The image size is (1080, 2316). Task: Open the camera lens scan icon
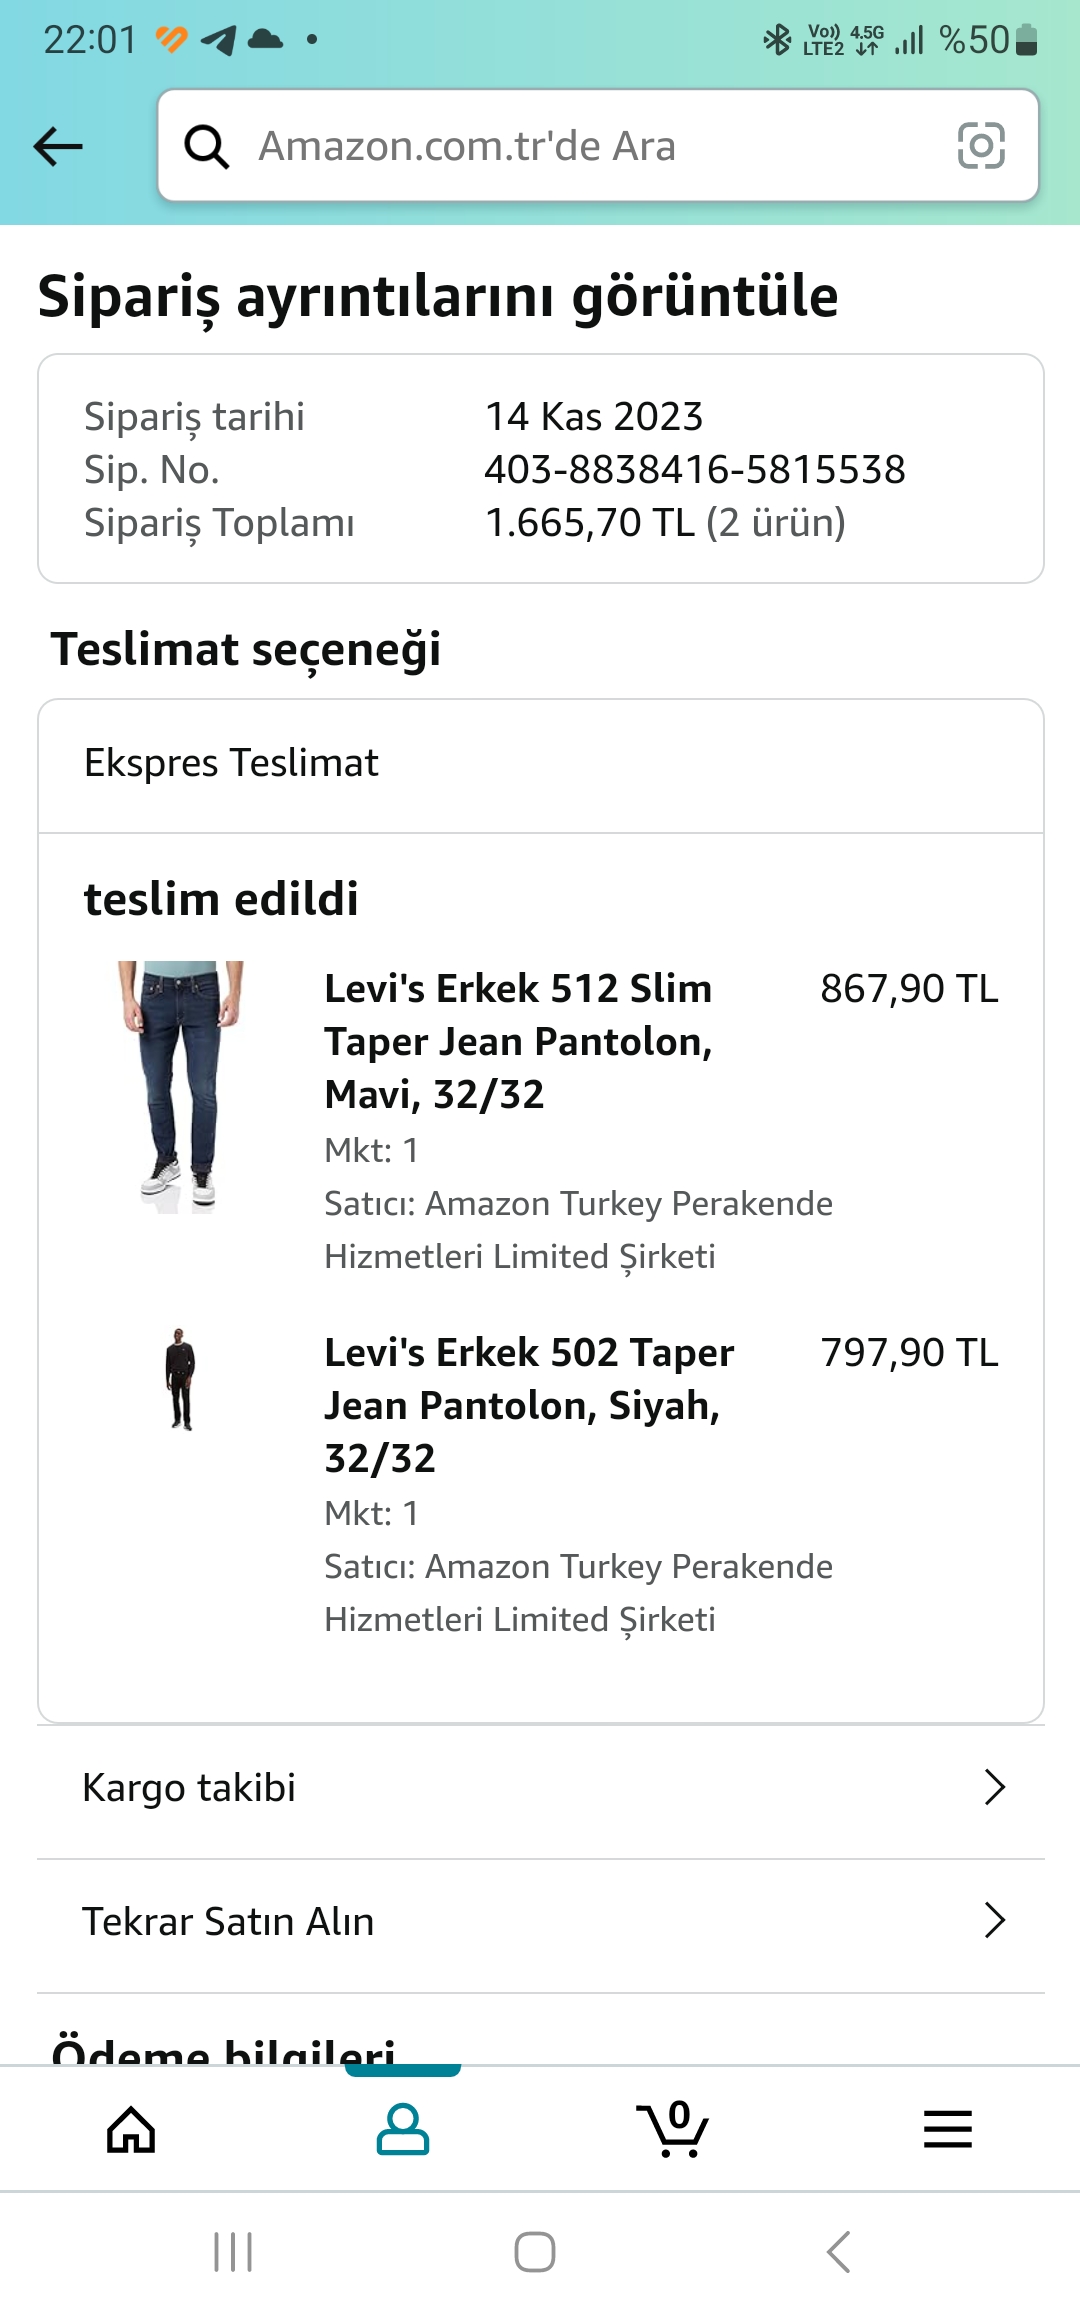pyautogui.click(x=980, y=146)
